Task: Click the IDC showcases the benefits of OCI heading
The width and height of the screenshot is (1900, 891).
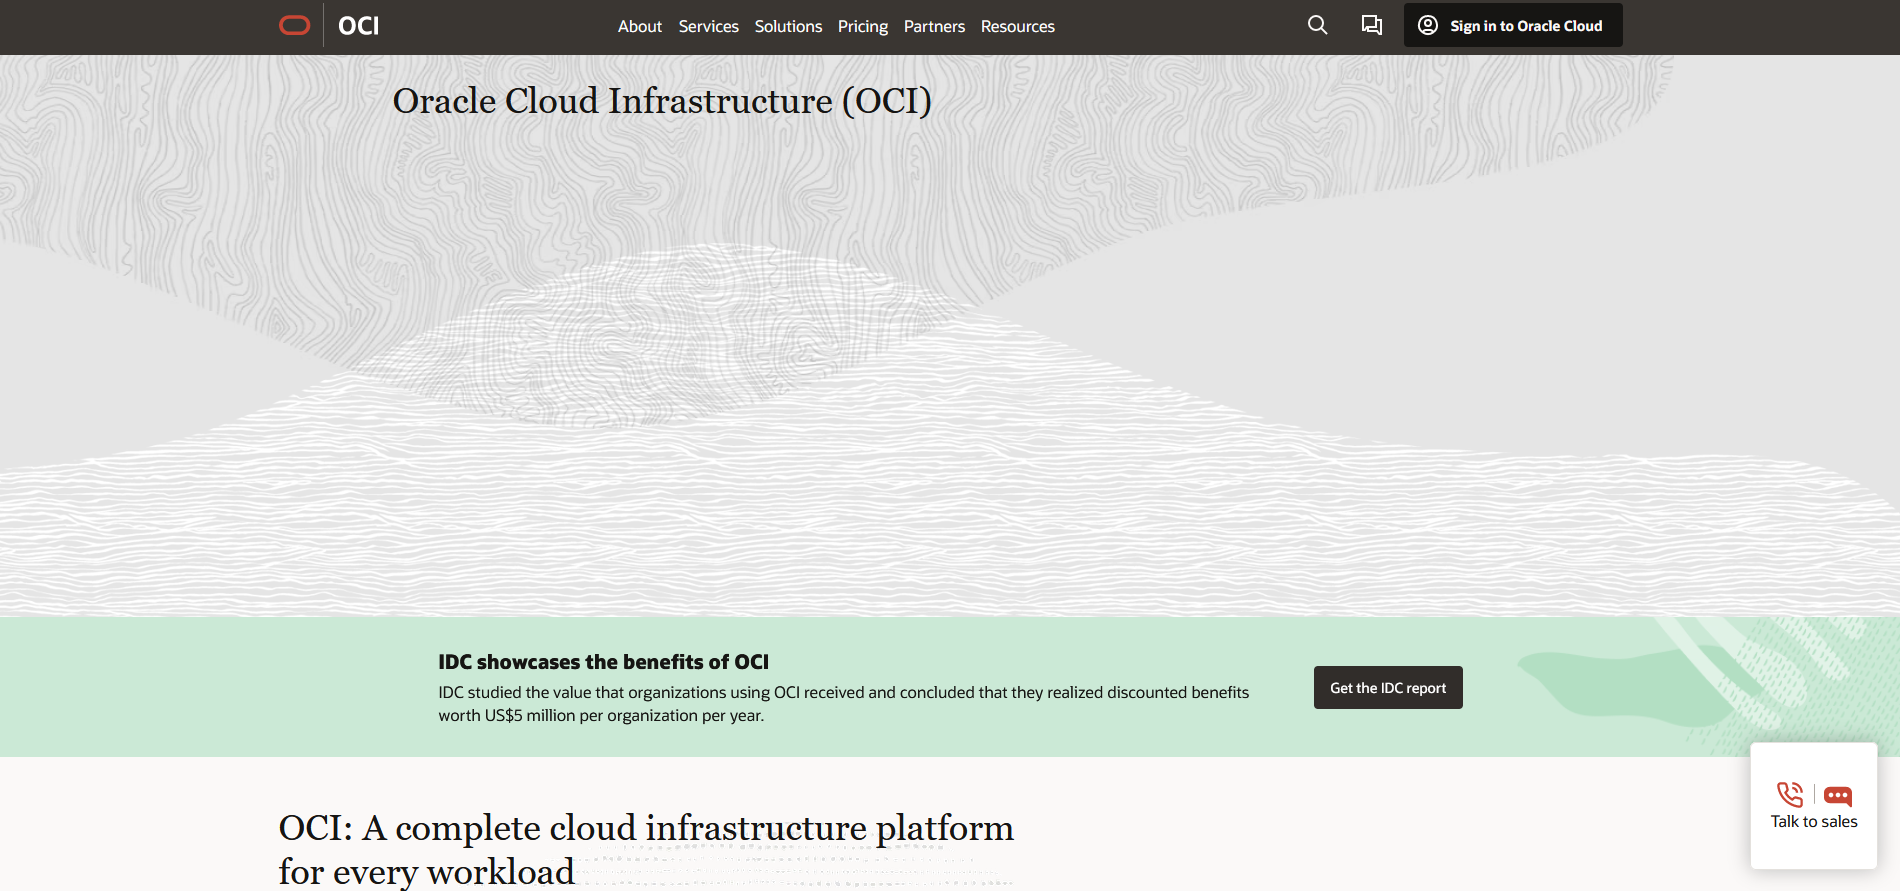Action: (604, 662)
